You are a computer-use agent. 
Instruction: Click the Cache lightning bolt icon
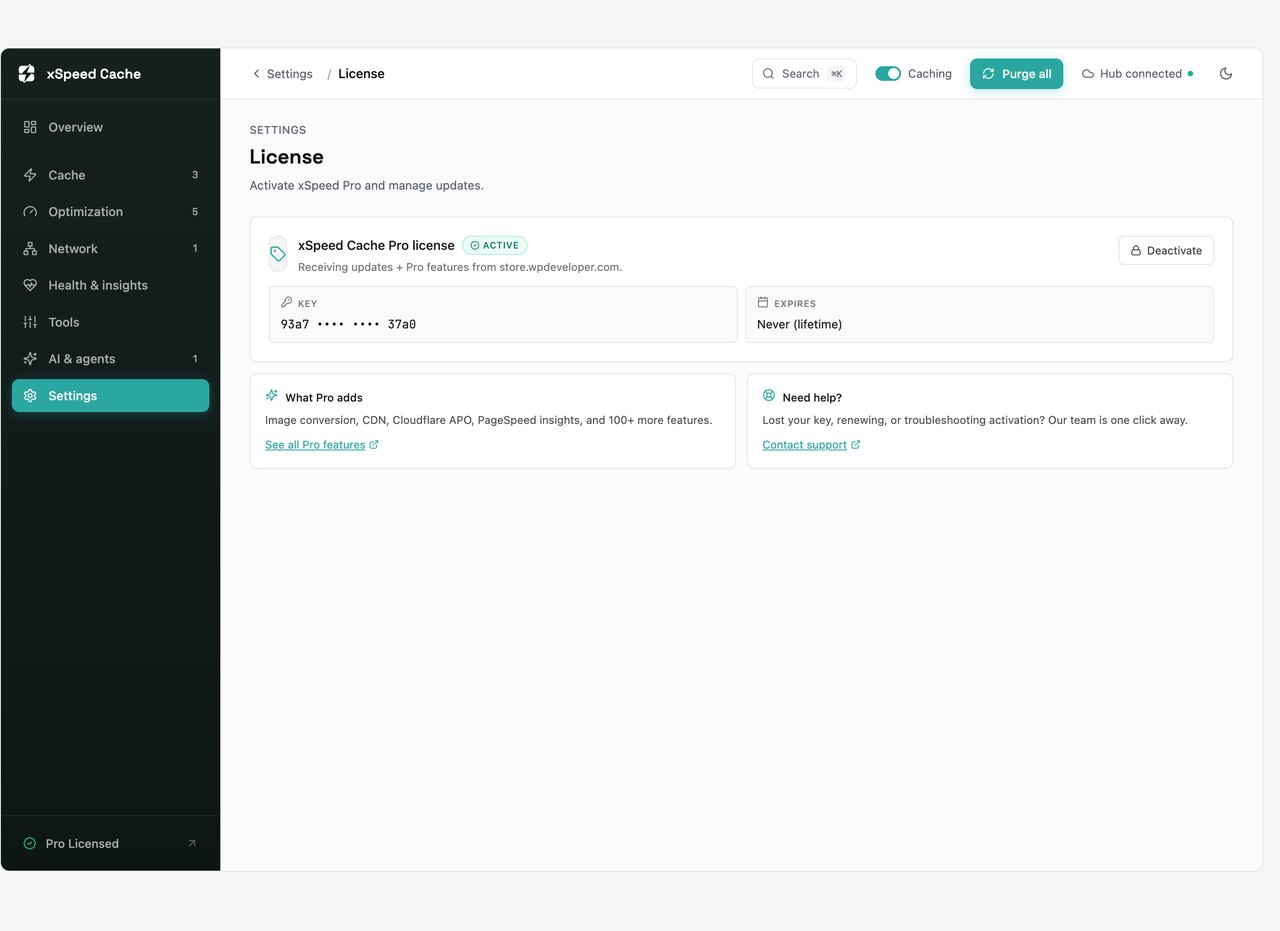point(30,175)
